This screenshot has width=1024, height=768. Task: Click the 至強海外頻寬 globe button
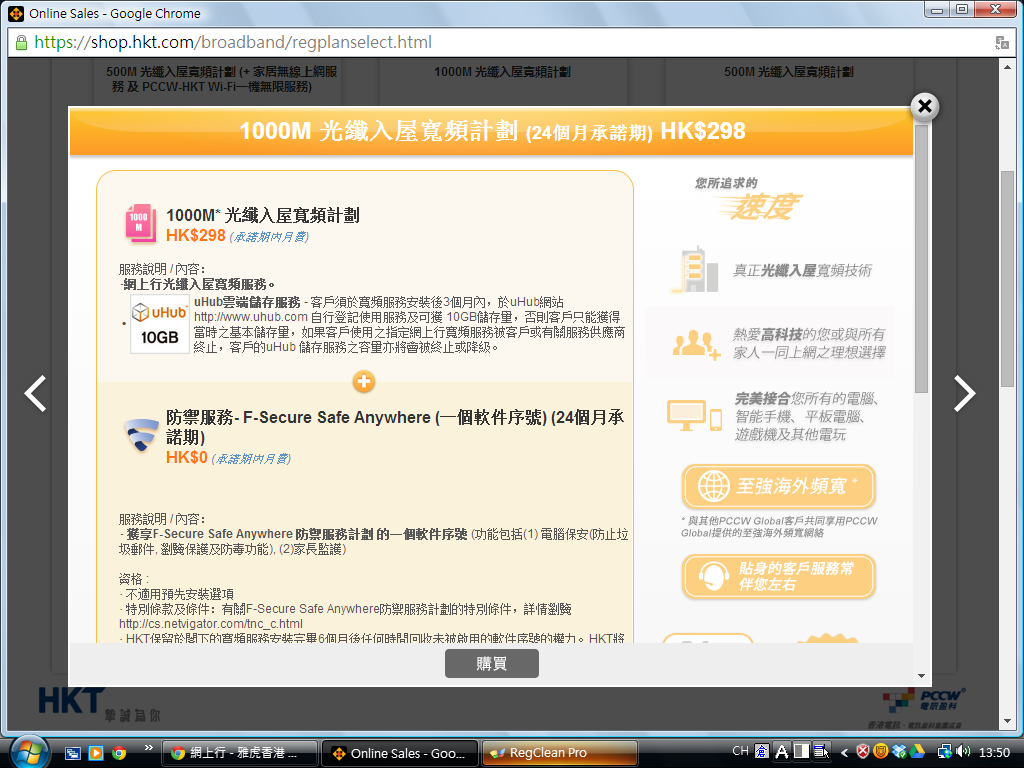(778, 487)
